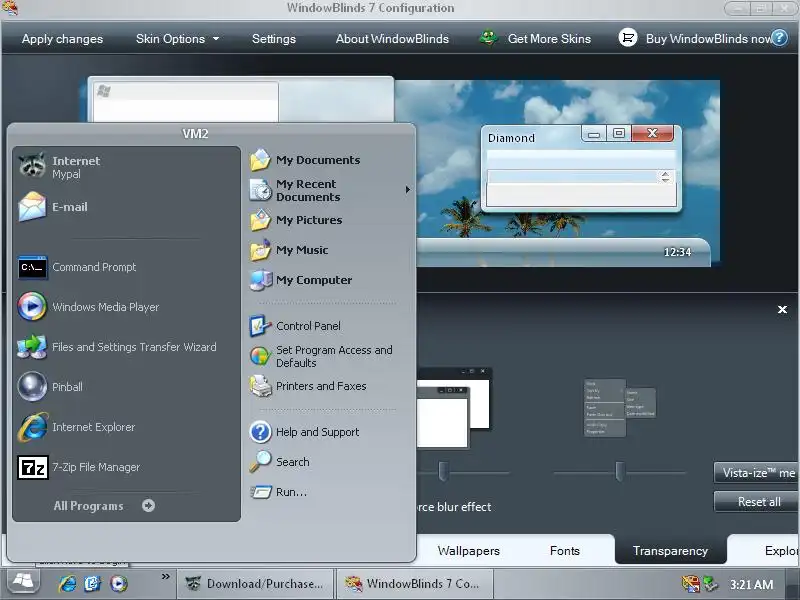This screenshot has height=600, width=800.
Task: Switch to the Wallpapers tab
Action: click(x=468, y=551)
